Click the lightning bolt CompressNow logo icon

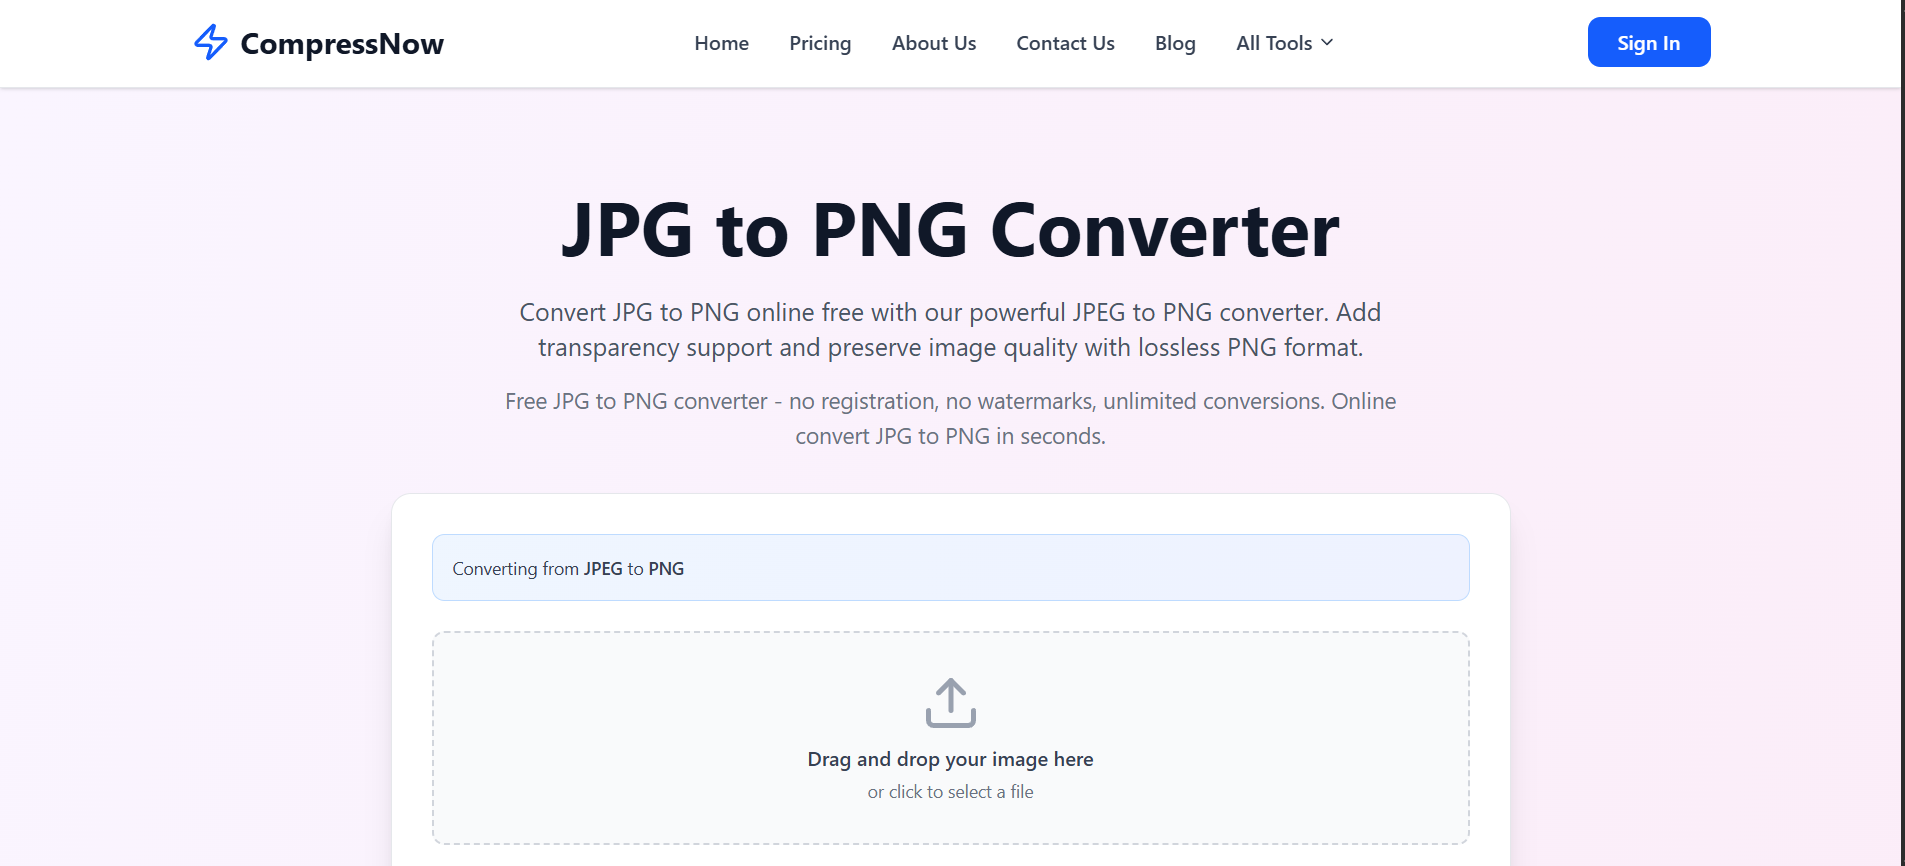click(x=211, y=42)
